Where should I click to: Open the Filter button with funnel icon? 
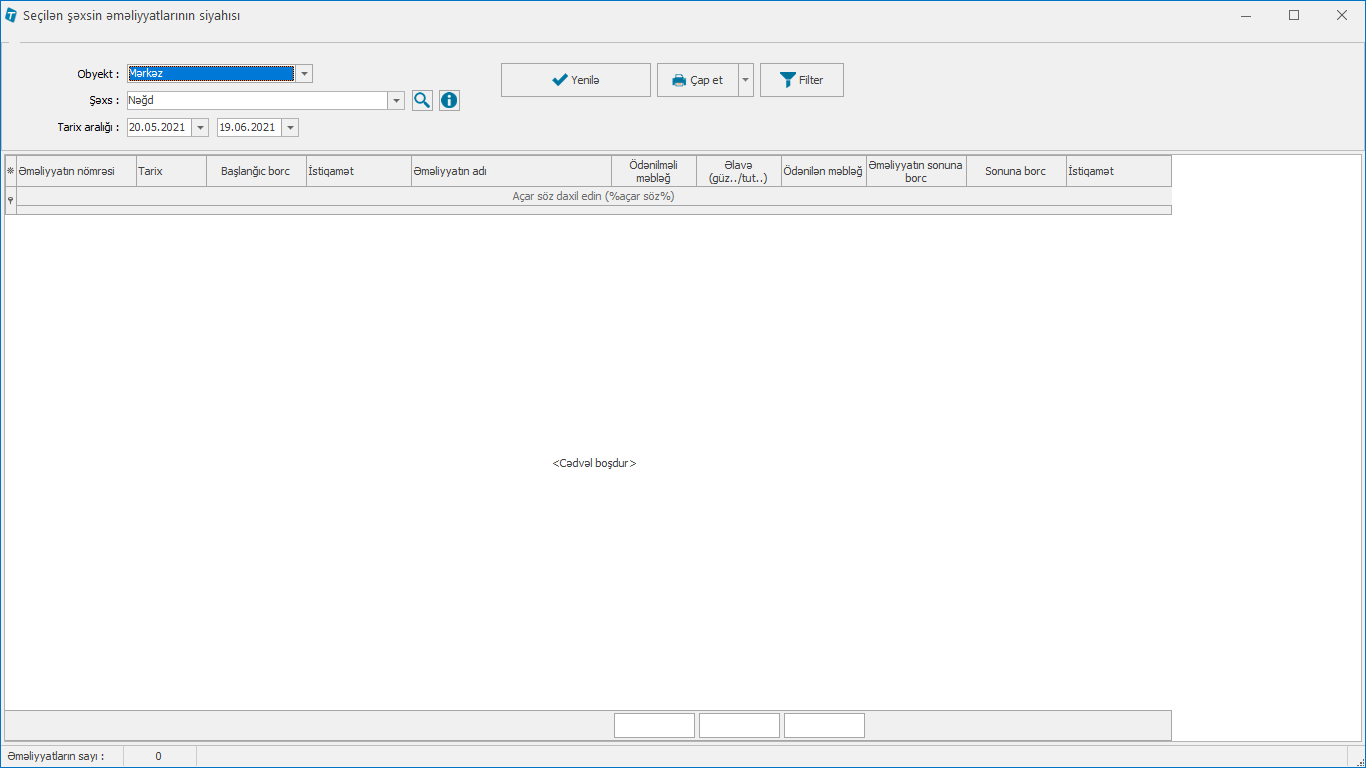click(801, 80)
